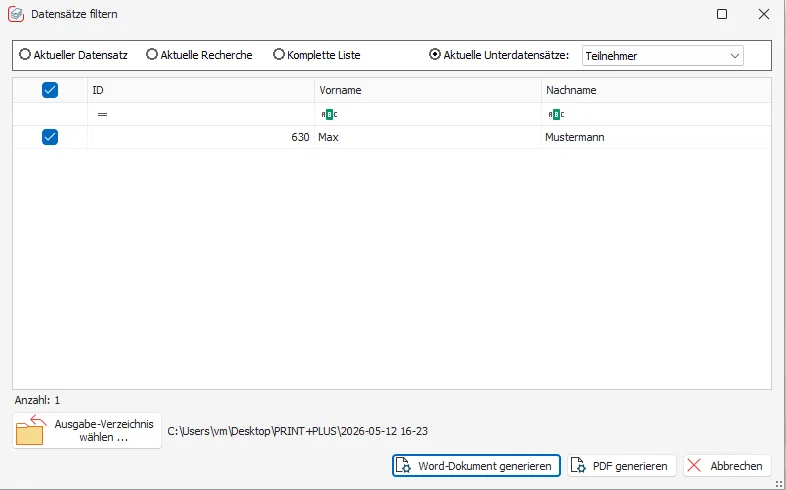Image resolution: width=786 pixels, height=490 pixels.
Task: Select the Komplette Liste radio button
Action: [x=279, y=54]
